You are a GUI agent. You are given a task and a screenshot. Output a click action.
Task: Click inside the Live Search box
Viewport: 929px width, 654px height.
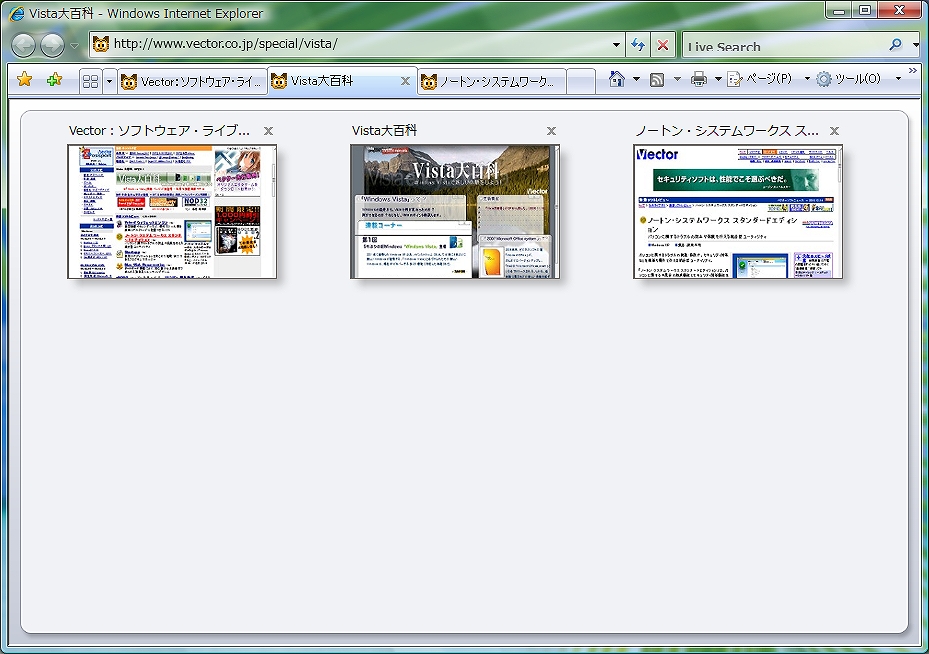[x=783, y=45]
